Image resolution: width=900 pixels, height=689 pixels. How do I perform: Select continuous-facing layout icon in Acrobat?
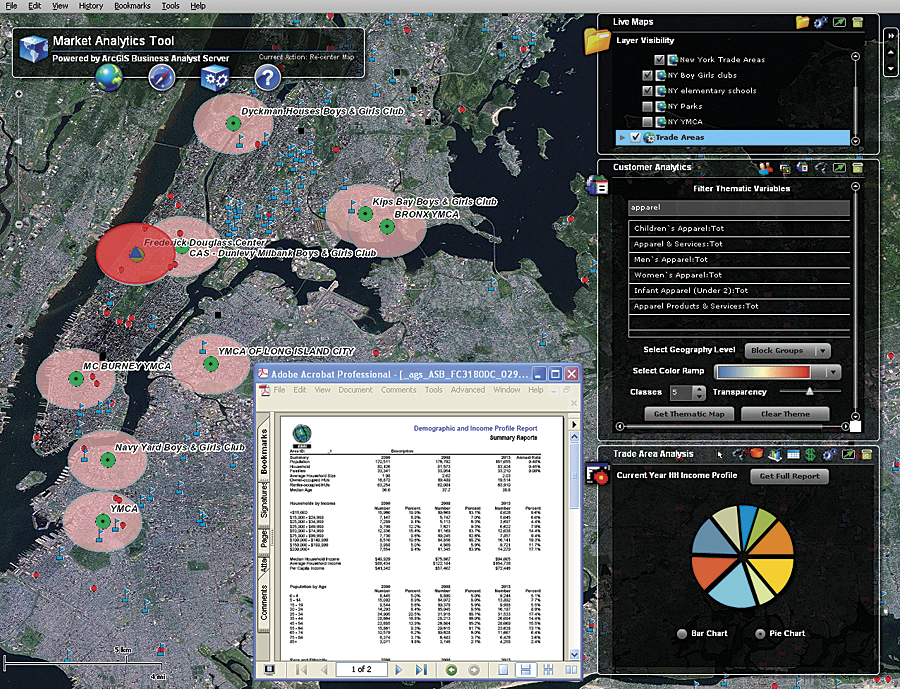(x=548, y=669)
